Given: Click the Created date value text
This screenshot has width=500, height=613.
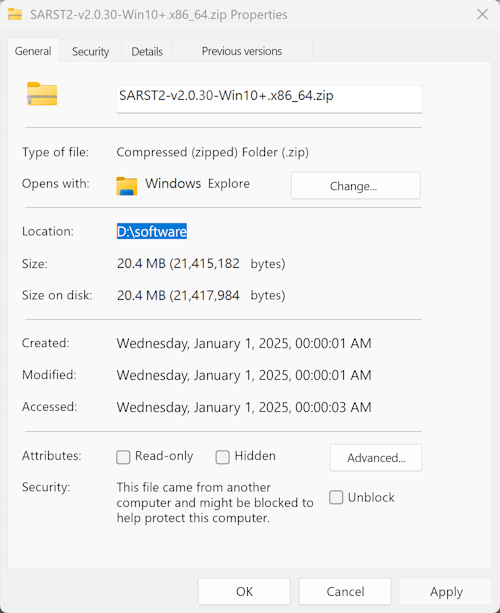Looking at the screenshot, I should coord(244,343).
